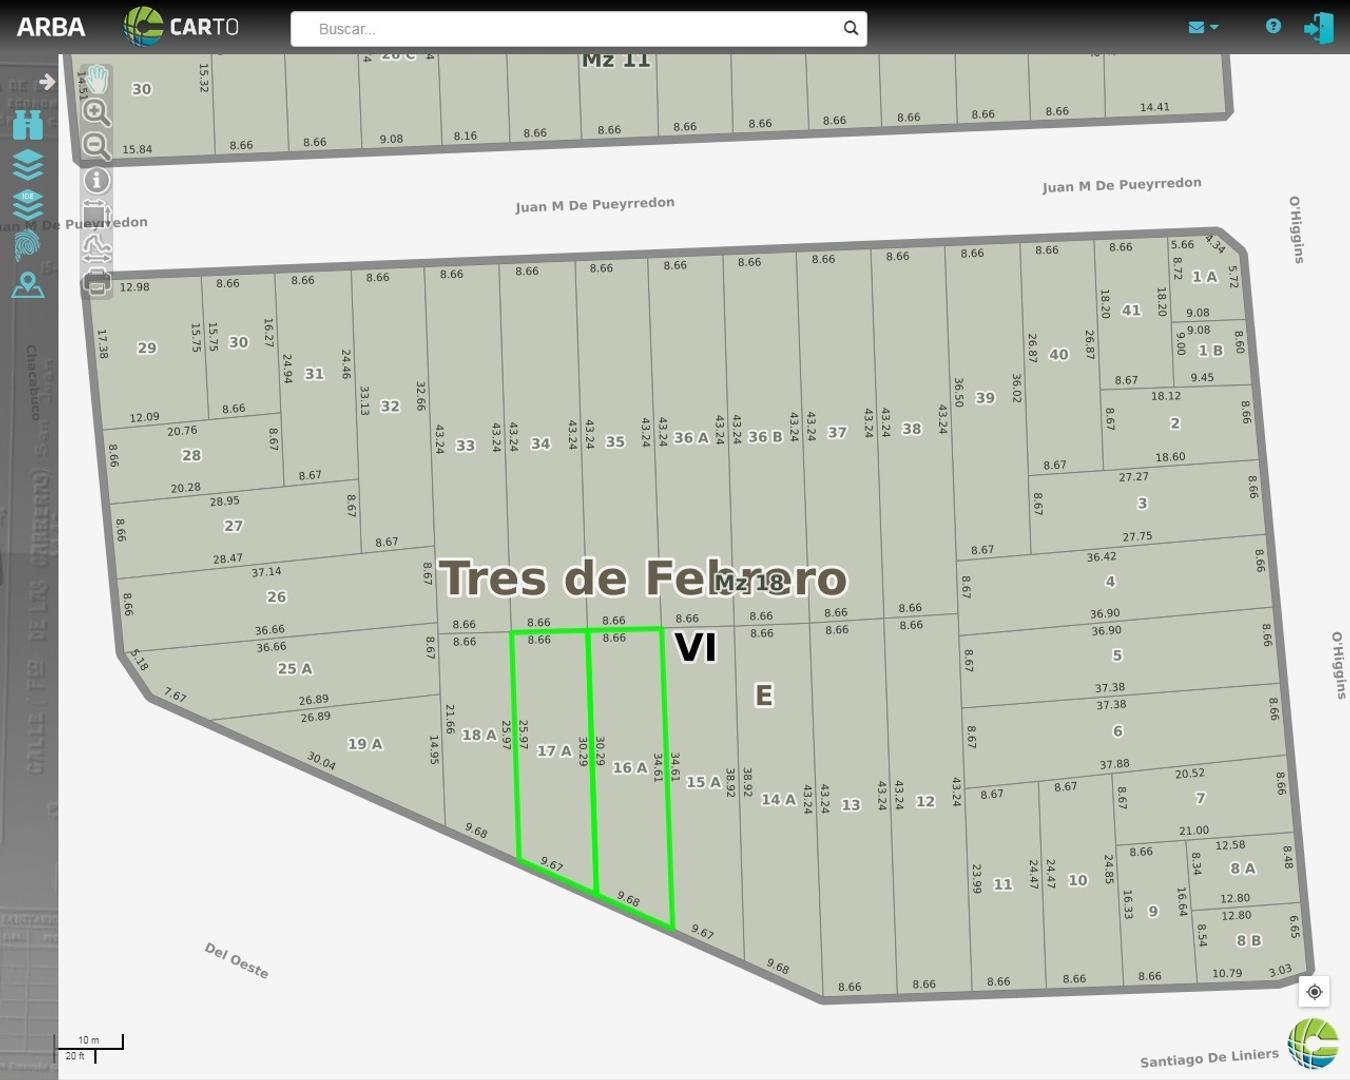Select the distance measurement tool

(96, 248)
